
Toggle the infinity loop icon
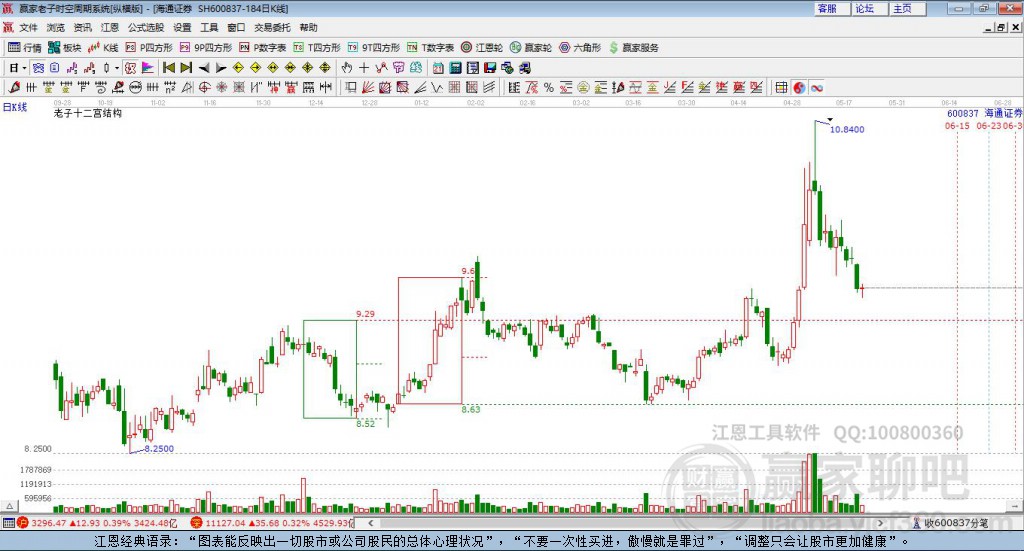click(816, 87)
